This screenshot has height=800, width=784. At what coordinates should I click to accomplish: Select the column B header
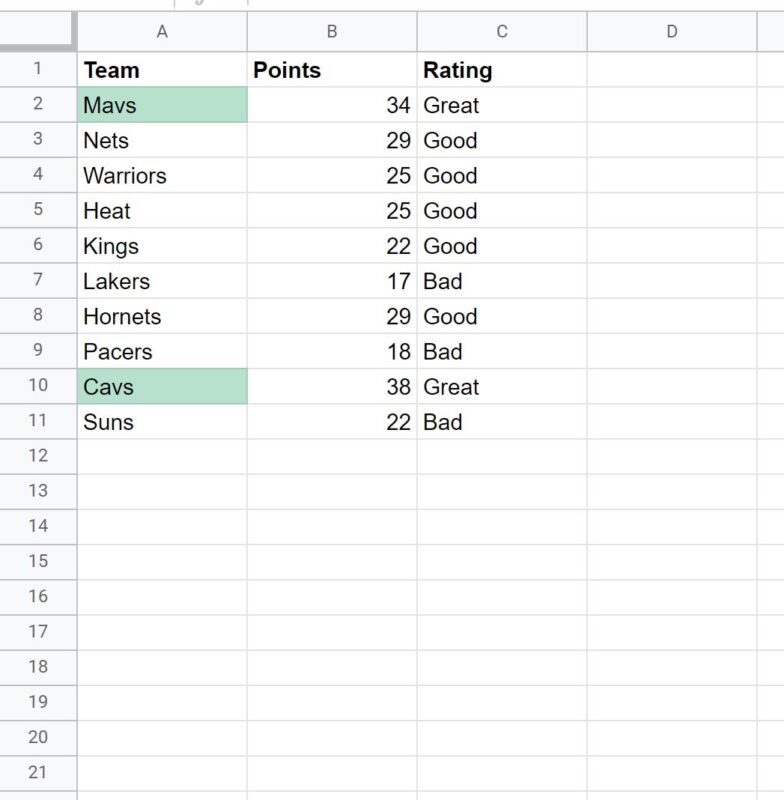click(332, 32)
